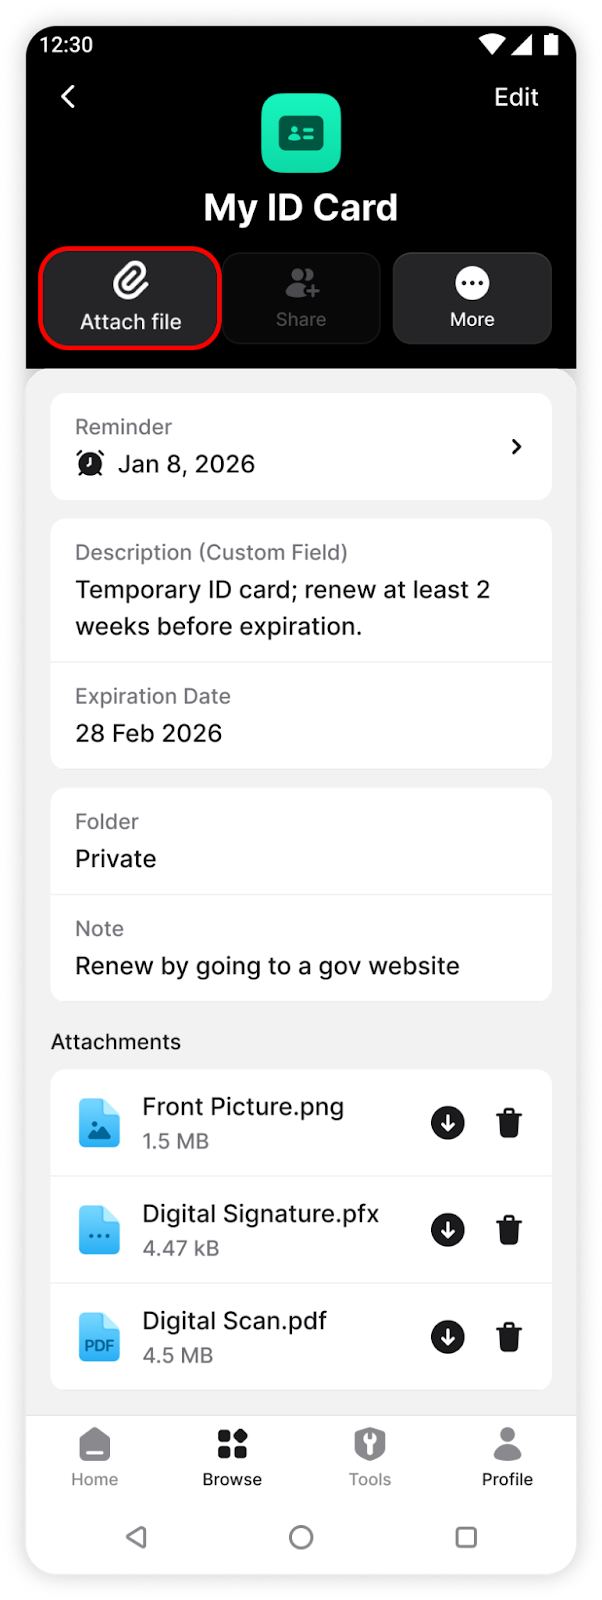Switch to the Home tab
Screen dimensions: 602x1600
click(x=95, y=1457)
